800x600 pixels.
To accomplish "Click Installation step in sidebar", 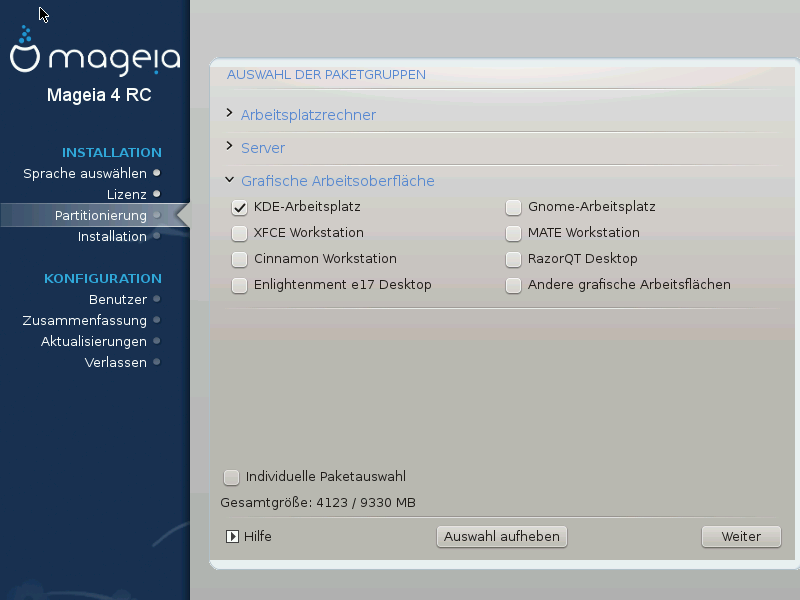I will [112, 236].
